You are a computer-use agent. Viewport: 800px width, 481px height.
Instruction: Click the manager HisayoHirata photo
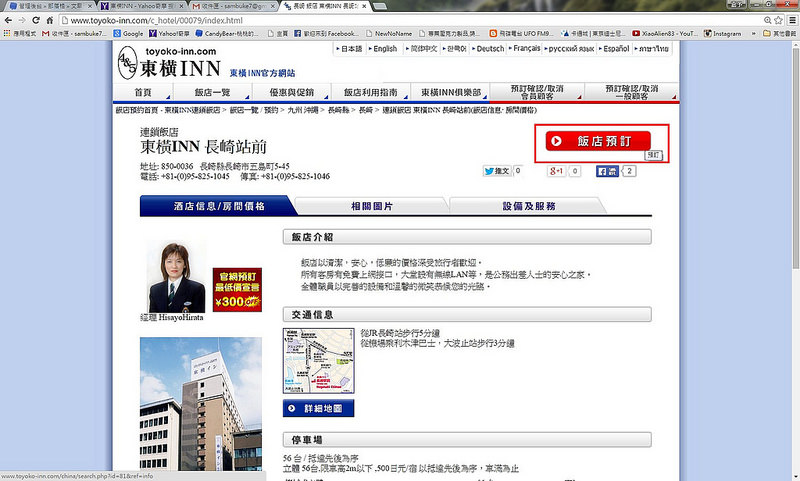coord(176,277)
